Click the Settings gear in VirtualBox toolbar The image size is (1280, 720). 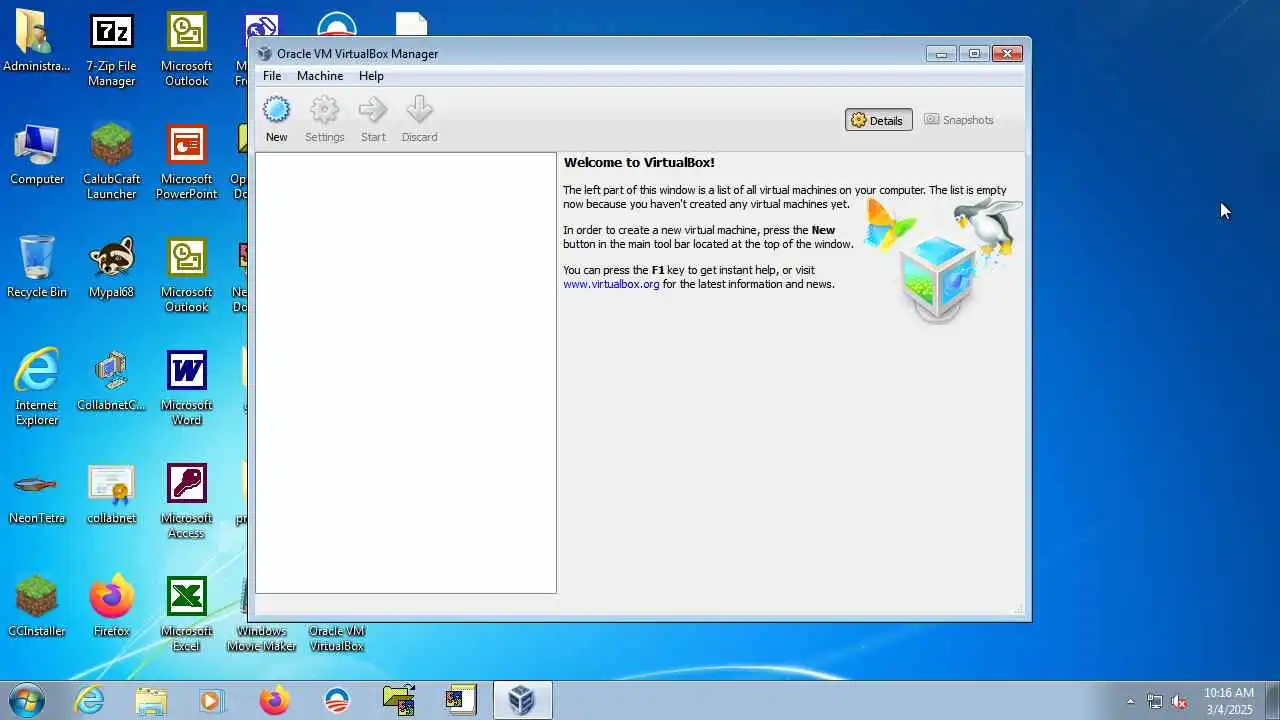[x=324, y=119]
